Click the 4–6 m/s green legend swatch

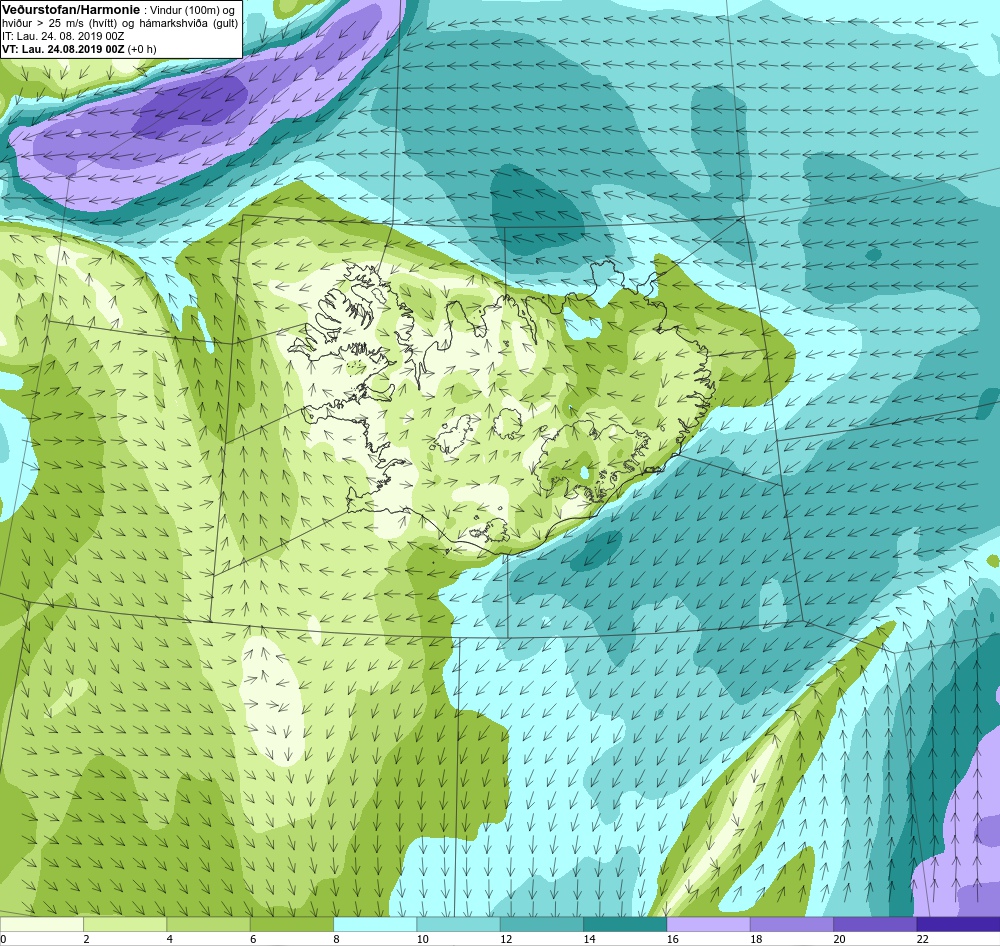(x=209, y=924)
